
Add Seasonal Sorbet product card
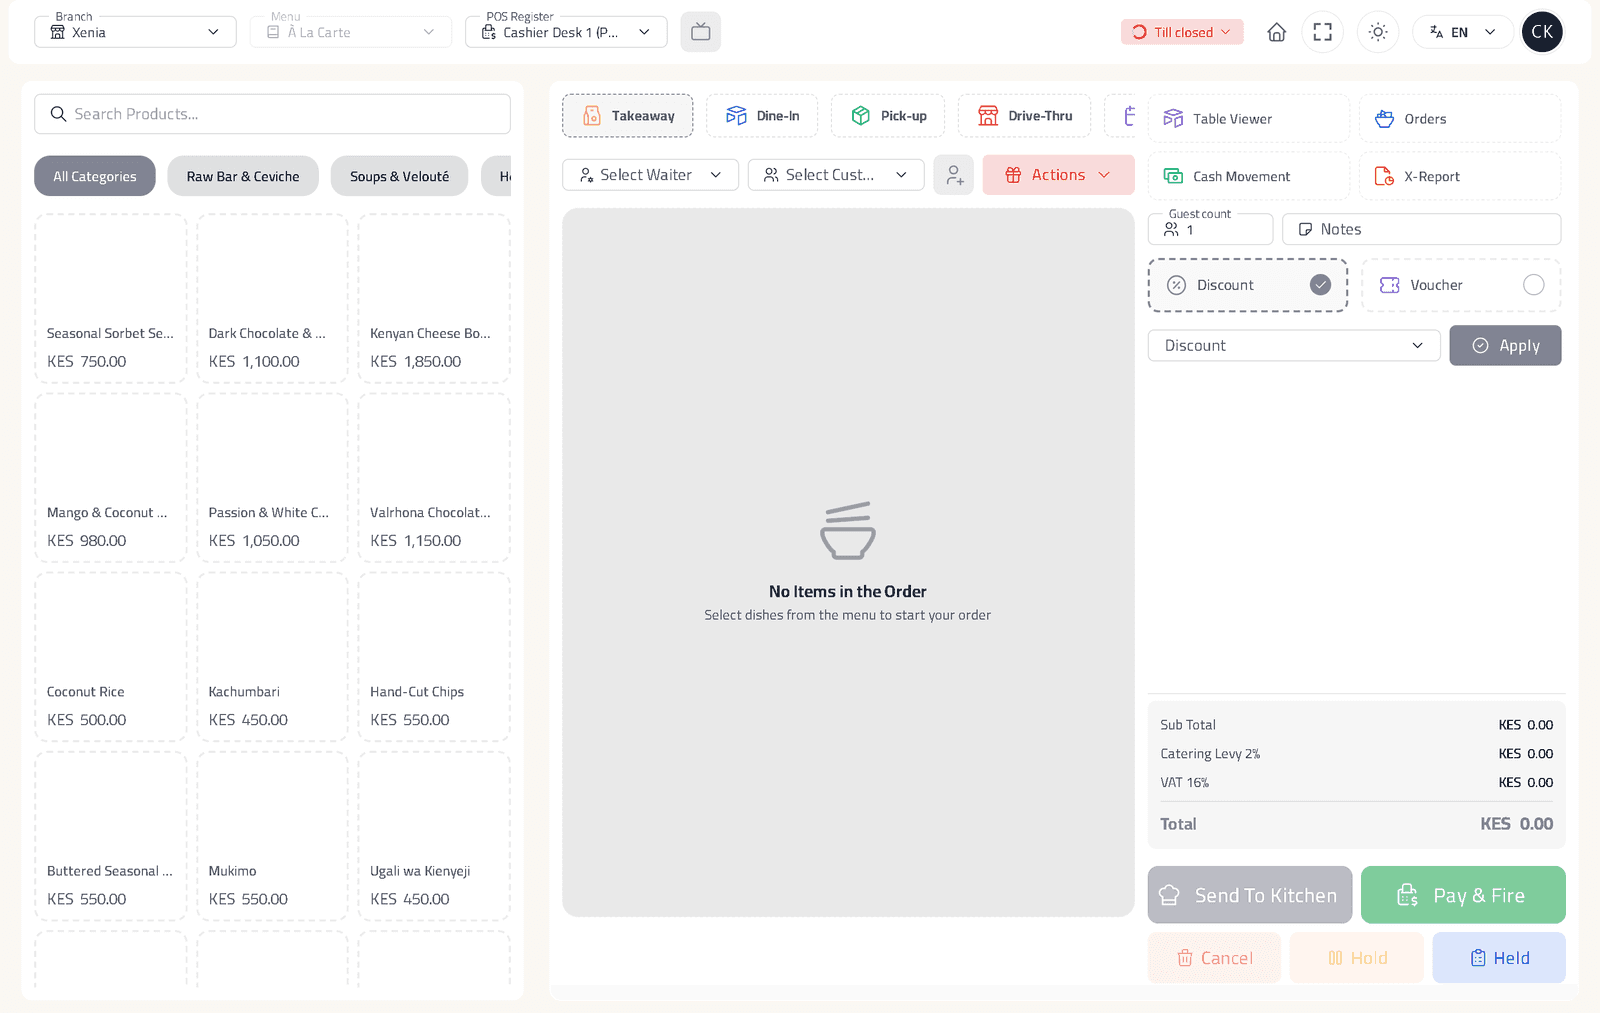[x=111, y=298]
